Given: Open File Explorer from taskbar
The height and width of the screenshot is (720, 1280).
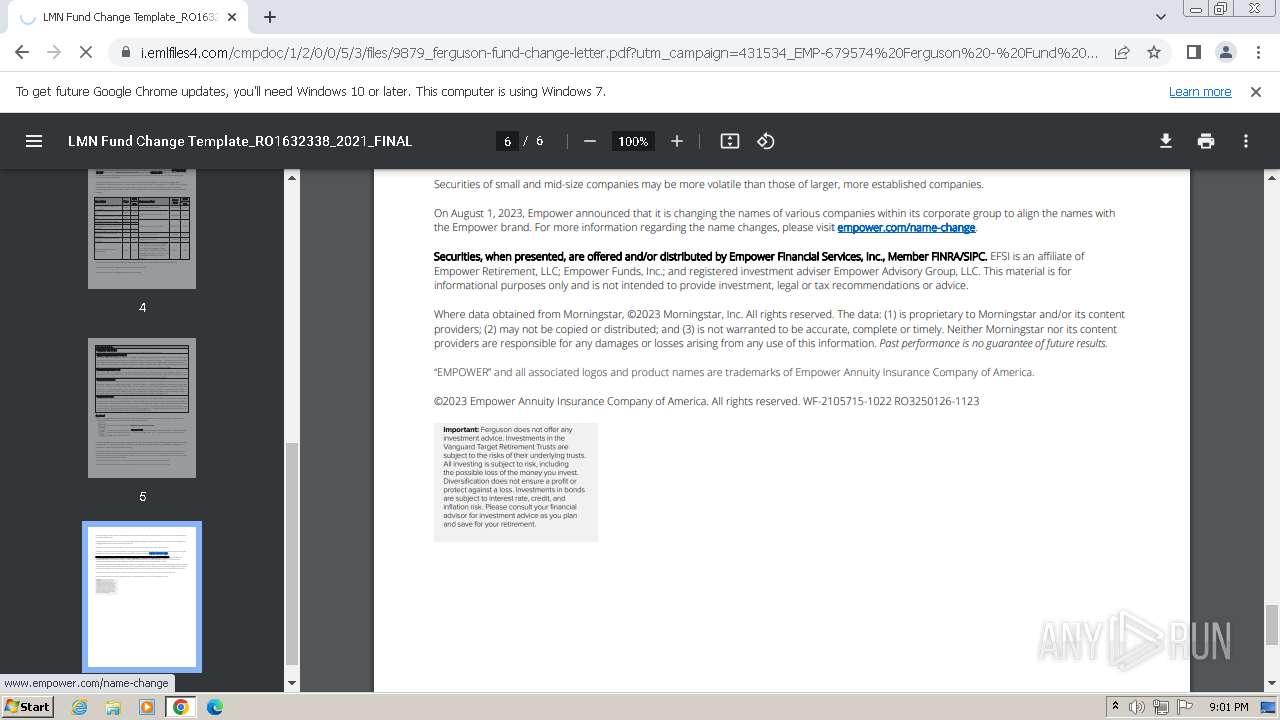Looking at the screenshot, I should click(113, 707).
